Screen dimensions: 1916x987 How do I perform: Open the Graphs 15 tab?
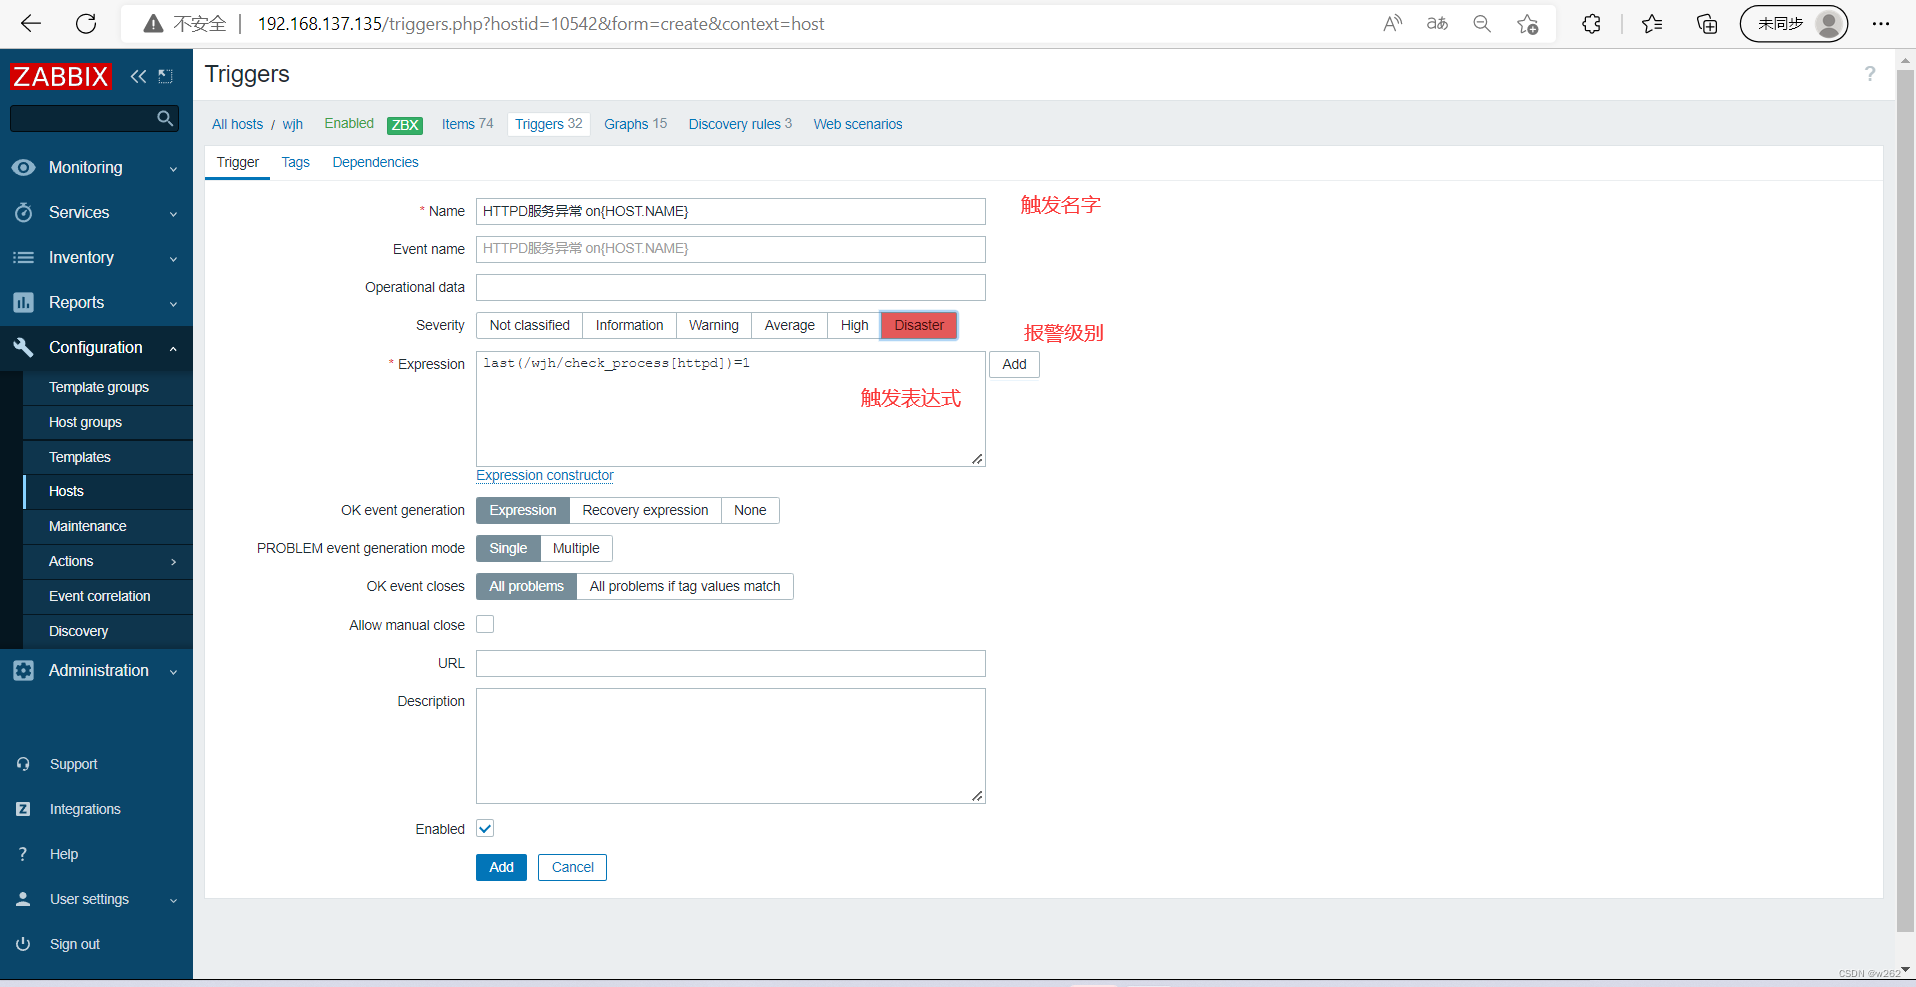635,124
